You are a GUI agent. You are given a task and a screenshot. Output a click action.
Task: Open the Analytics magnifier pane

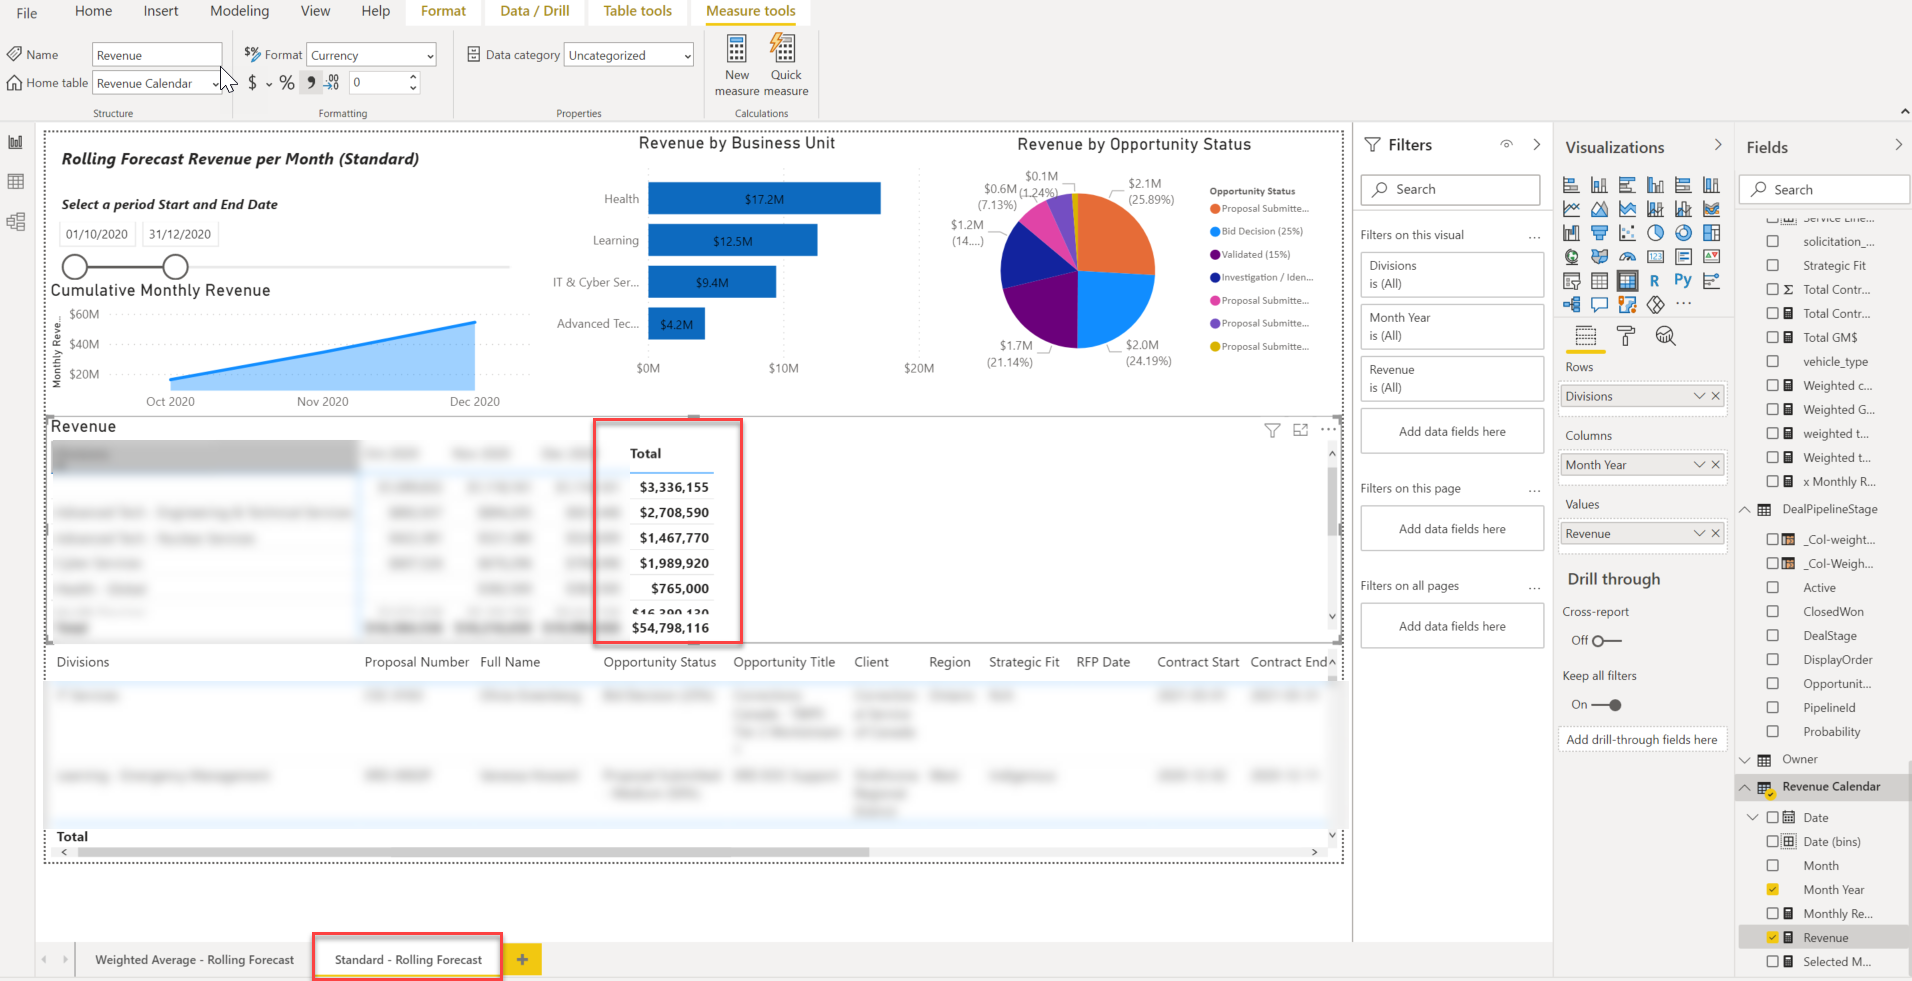(x=1665, y=336)
